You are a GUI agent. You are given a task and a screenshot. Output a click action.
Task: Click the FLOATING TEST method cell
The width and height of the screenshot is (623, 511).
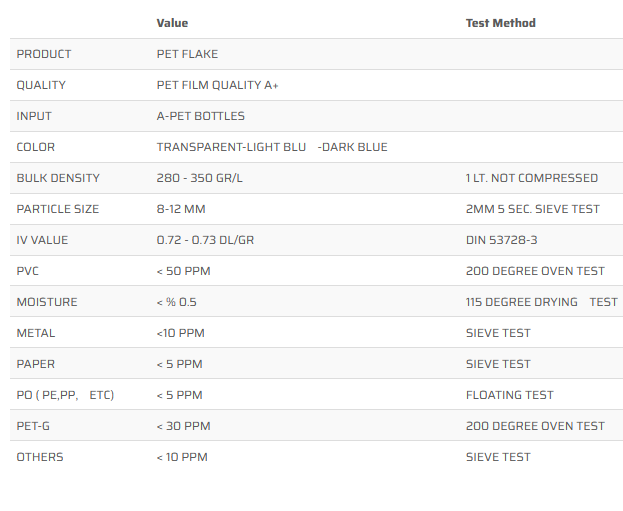click(509, 395)
